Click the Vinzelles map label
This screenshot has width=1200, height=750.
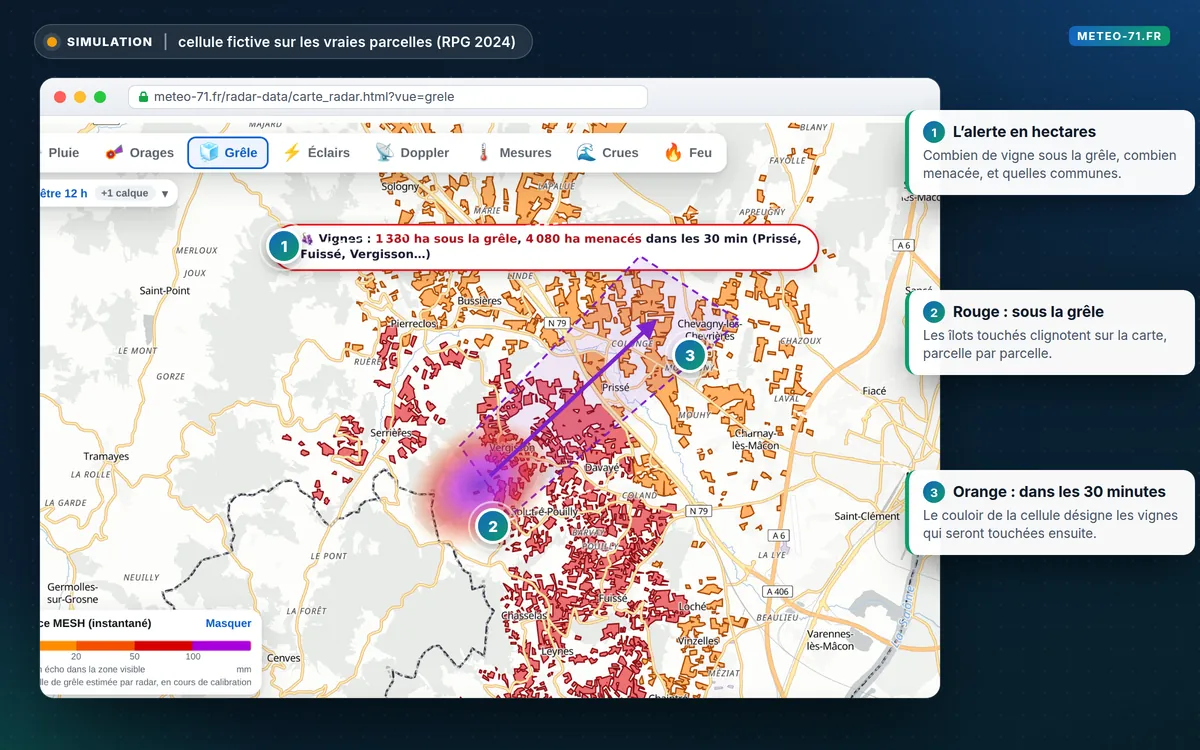point(697,640)
